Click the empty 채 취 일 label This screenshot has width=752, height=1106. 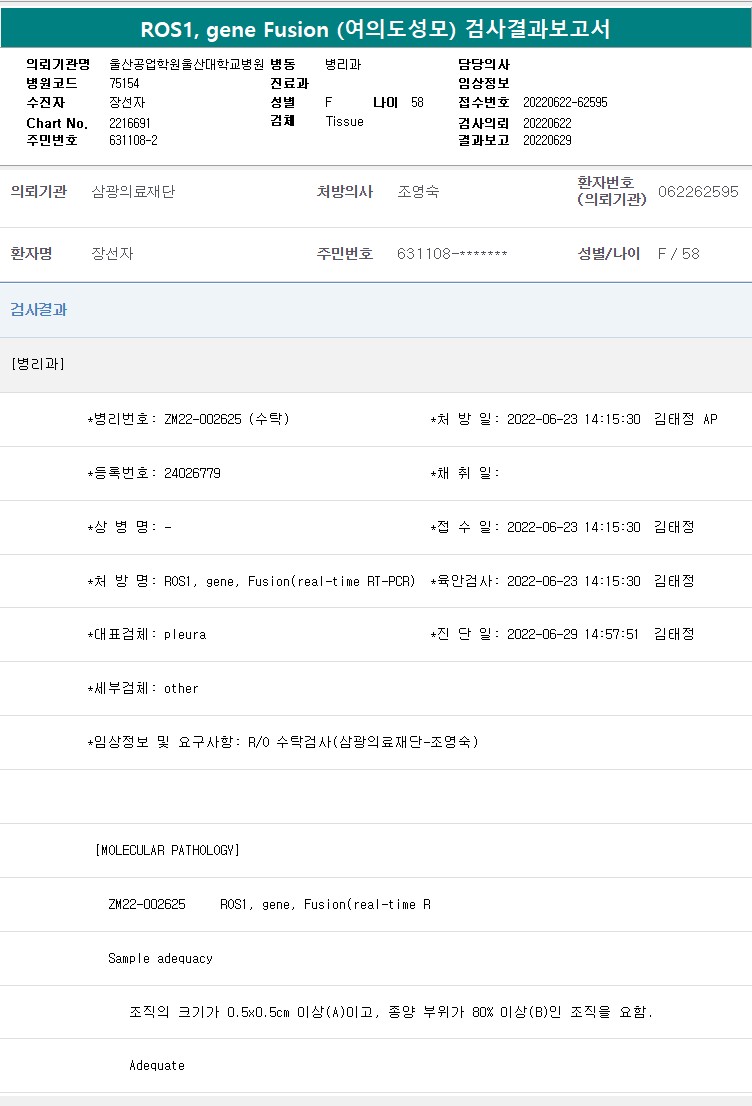[x=465, y=473]
